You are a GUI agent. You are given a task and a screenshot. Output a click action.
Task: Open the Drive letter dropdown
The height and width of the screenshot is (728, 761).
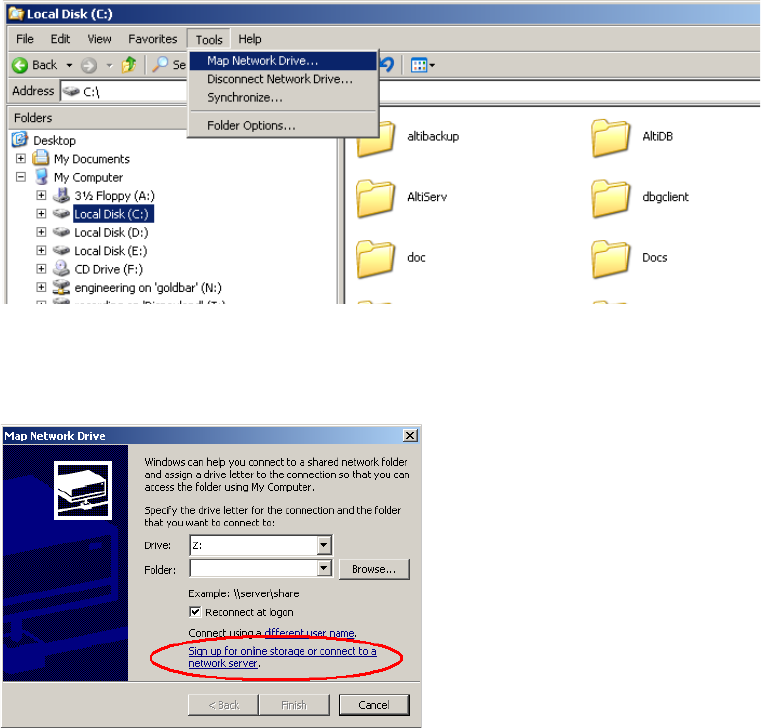(324, 545)
